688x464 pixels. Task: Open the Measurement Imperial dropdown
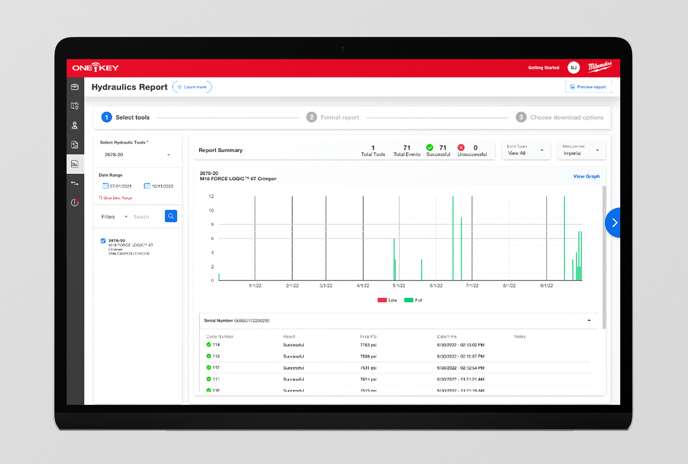click(581, 151)
